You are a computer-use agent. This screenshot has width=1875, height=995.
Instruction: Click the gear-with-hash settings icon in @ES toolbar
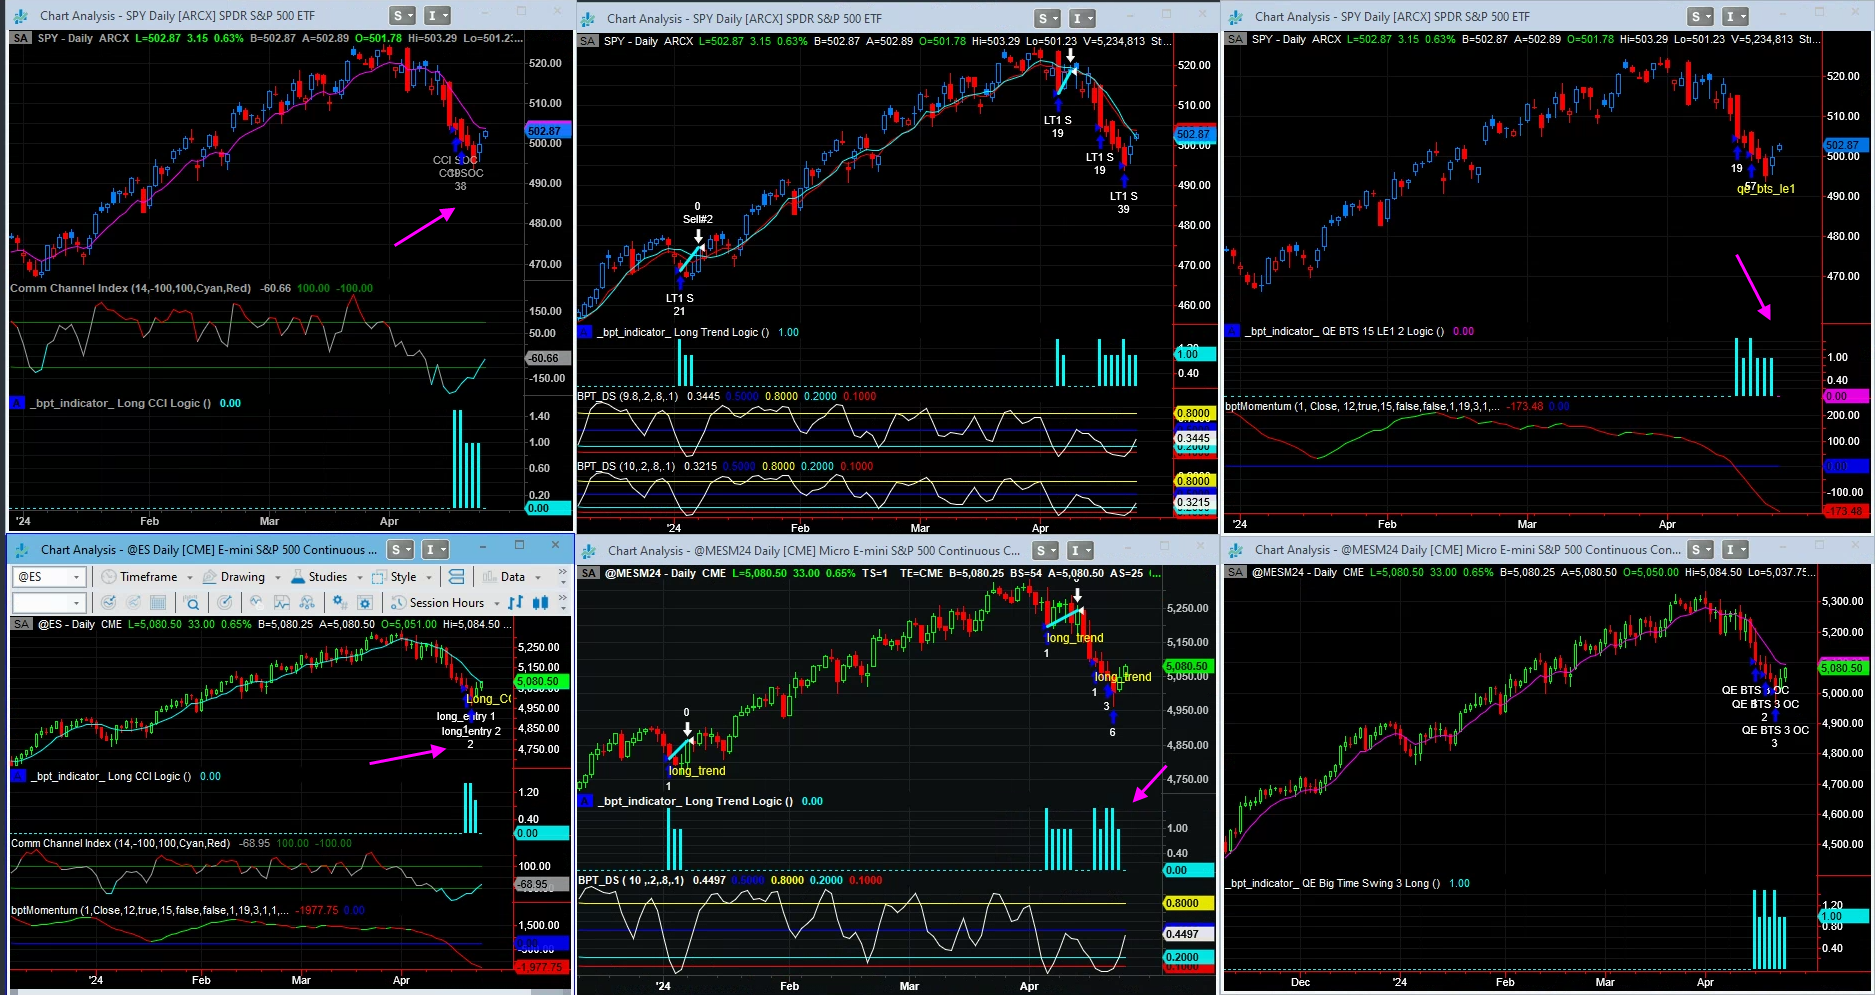point(340,603)
